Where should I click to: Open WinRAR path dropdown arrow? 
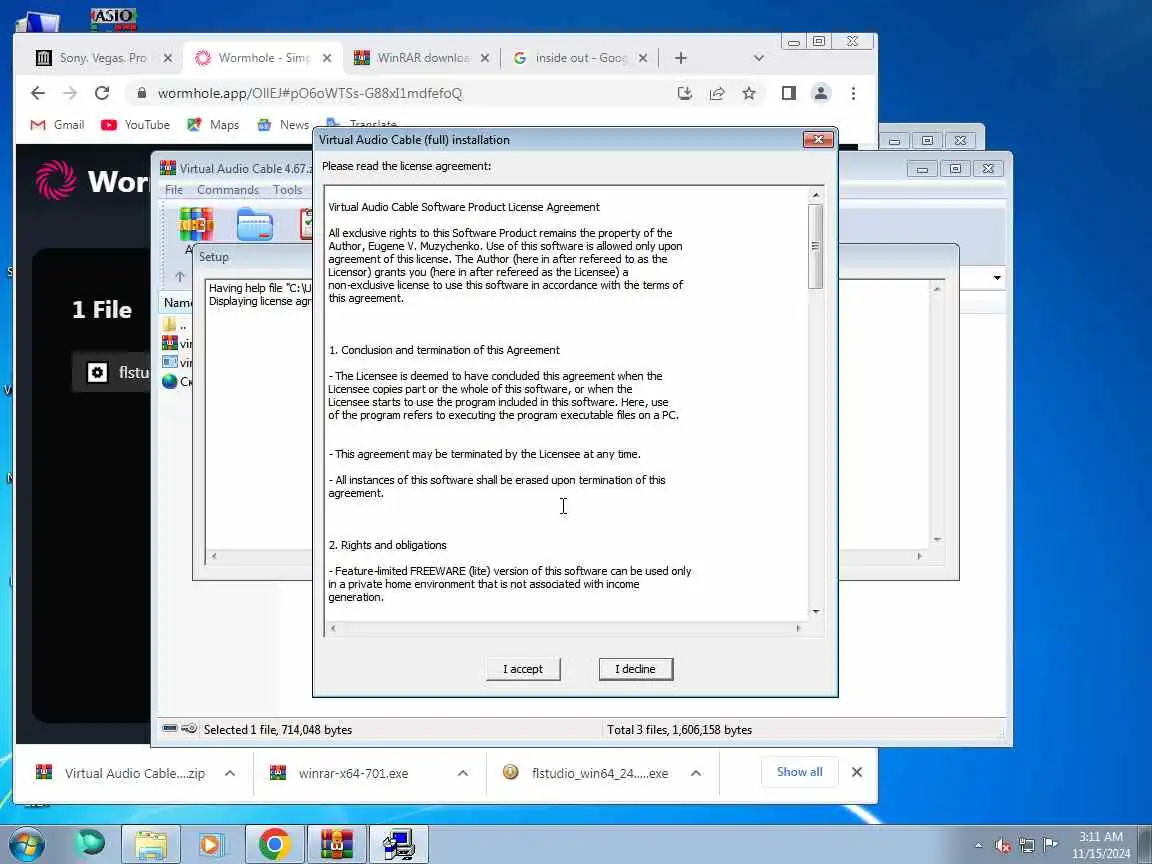click(x=997, y=278)
